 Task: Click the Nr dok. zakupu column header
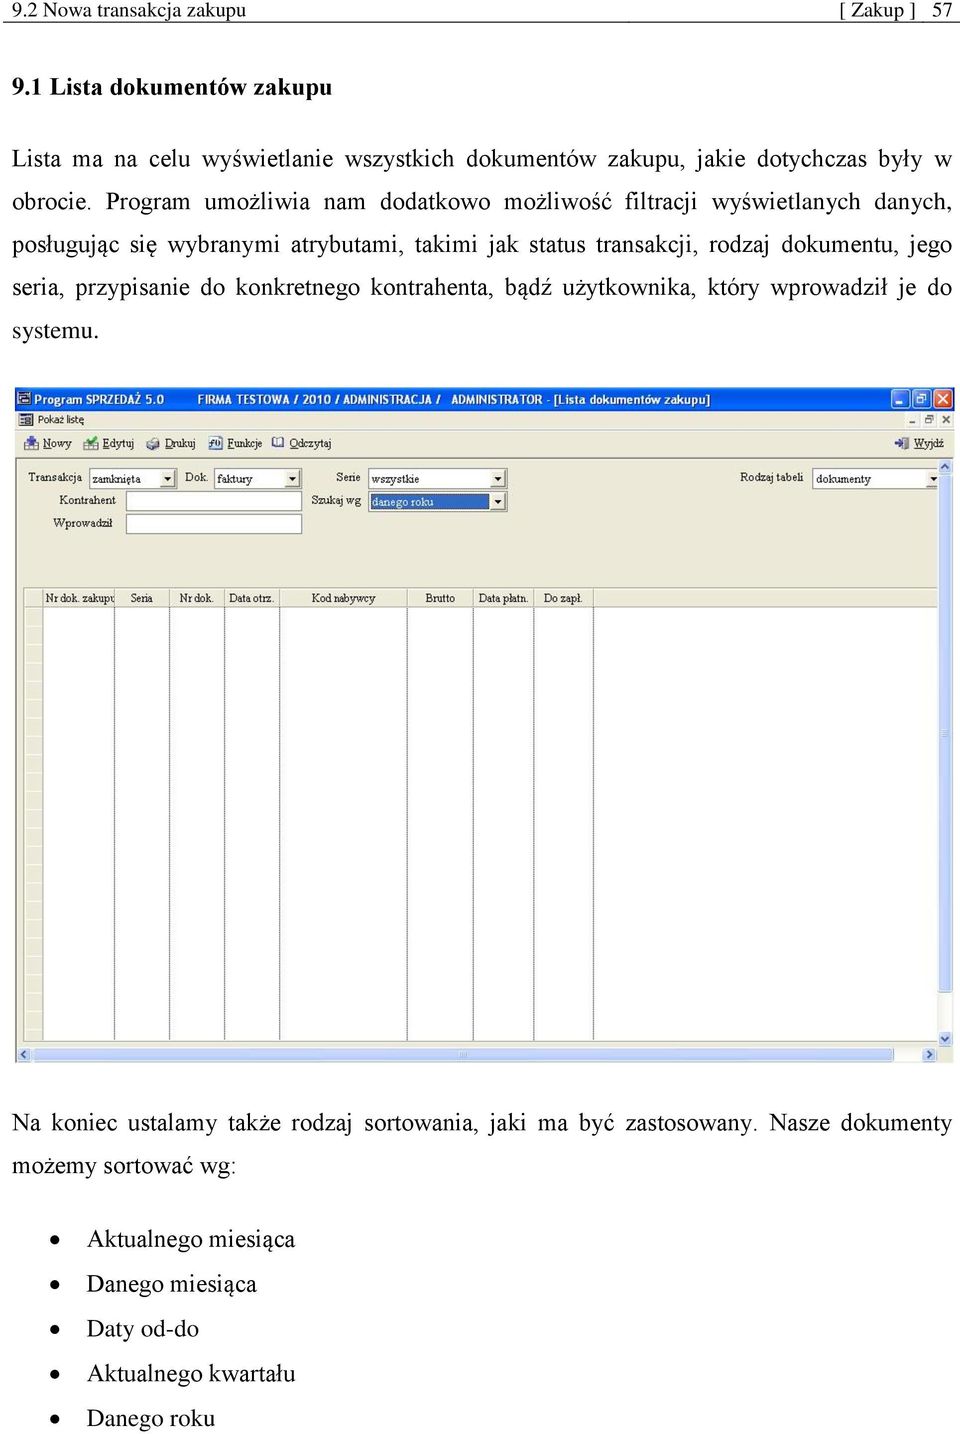[x=79, y=598]
